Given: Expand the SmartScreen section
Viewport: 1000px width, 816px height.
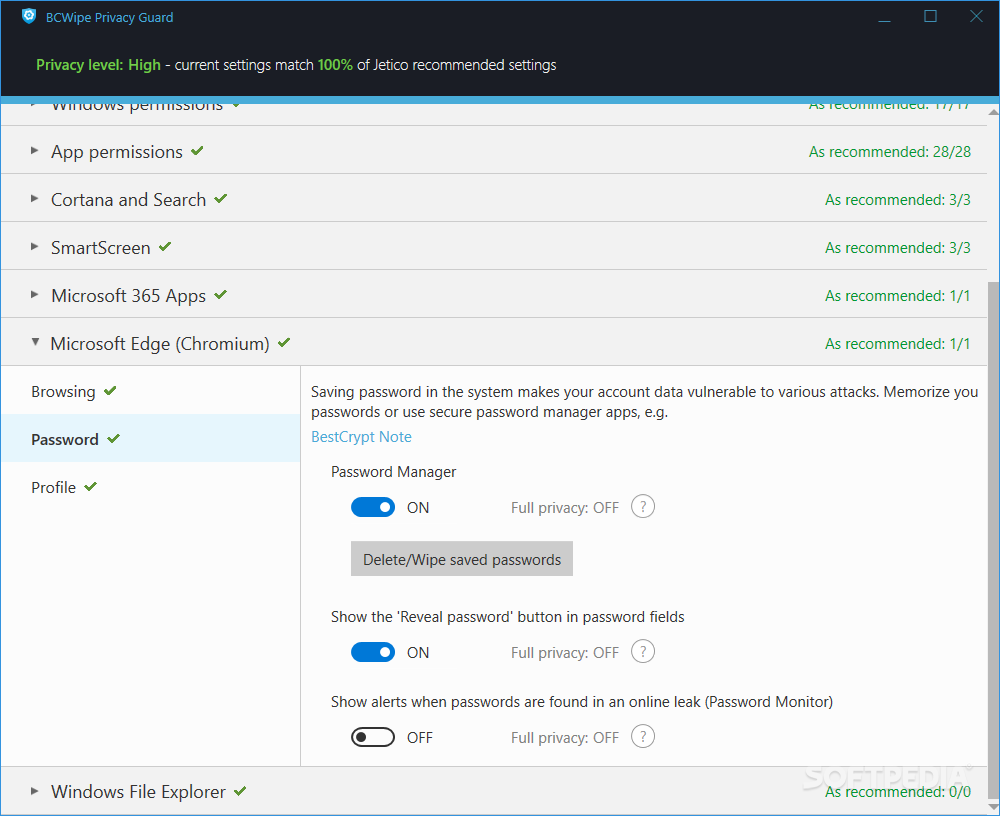Looking at the screenshot, I should click(34, 246).
